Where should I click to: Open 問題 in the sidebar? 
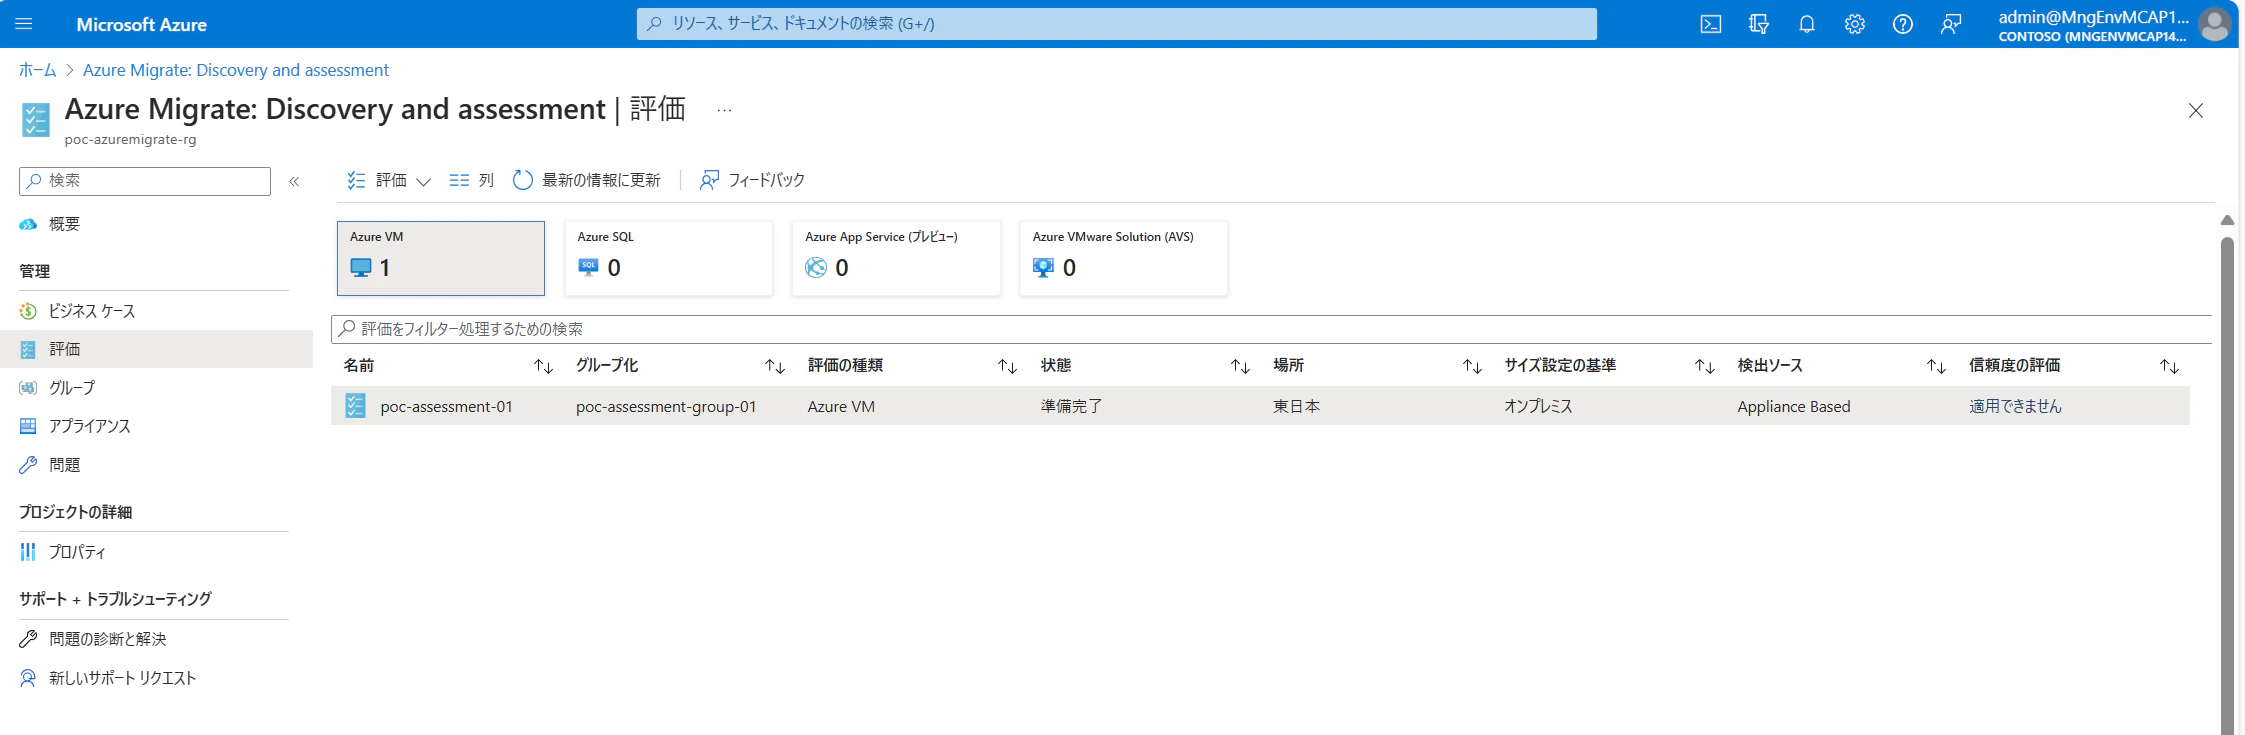[64, 465]
